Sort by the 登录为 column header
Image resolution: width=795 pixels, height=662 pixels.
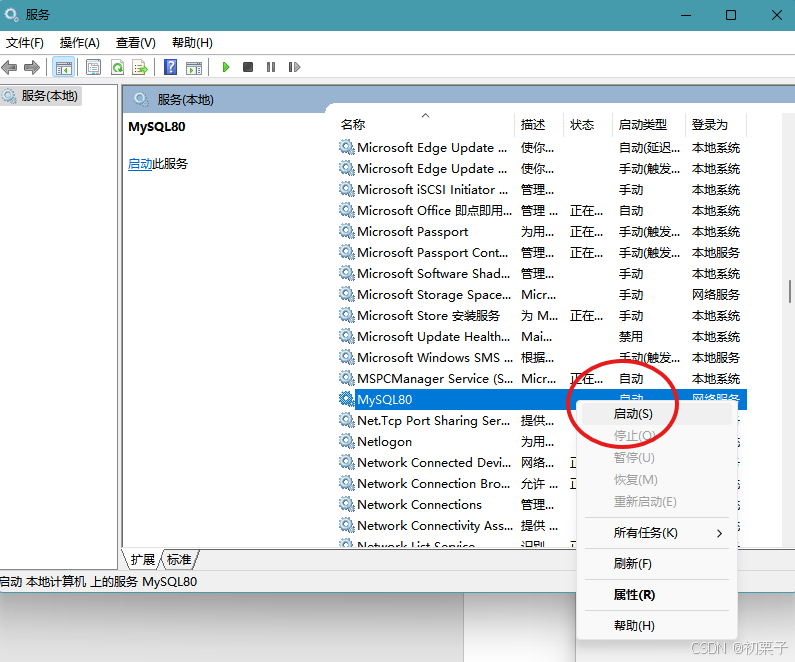tap(715, 125)
